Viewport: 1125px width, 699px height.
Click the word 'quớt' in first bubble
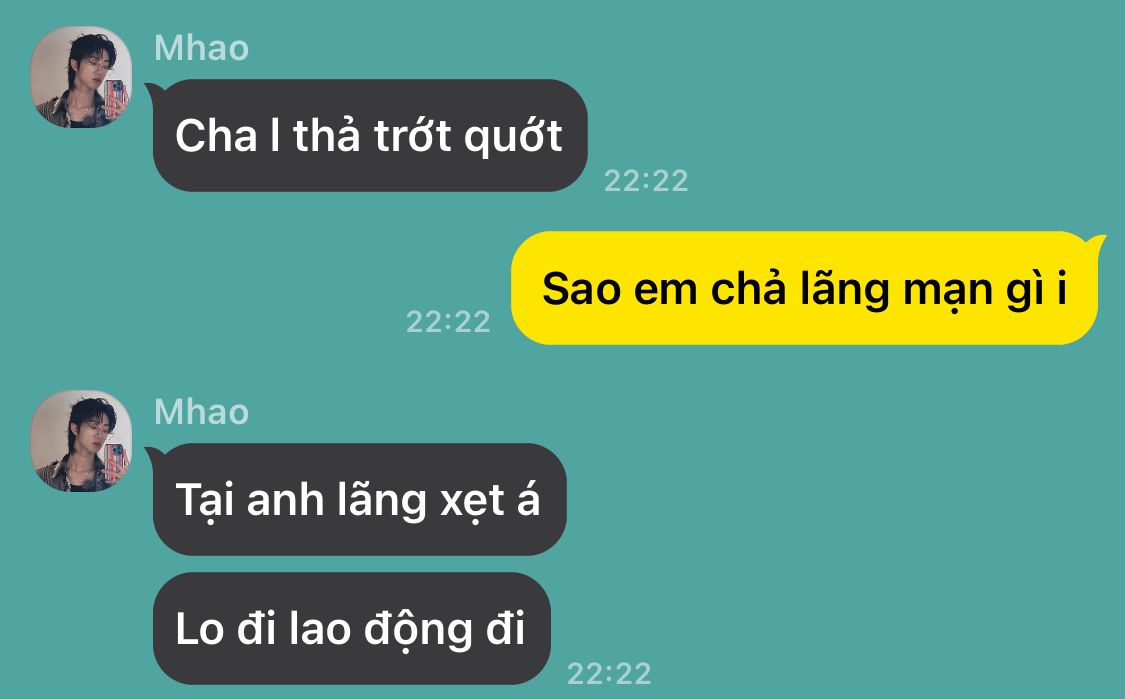coord(513,136)
